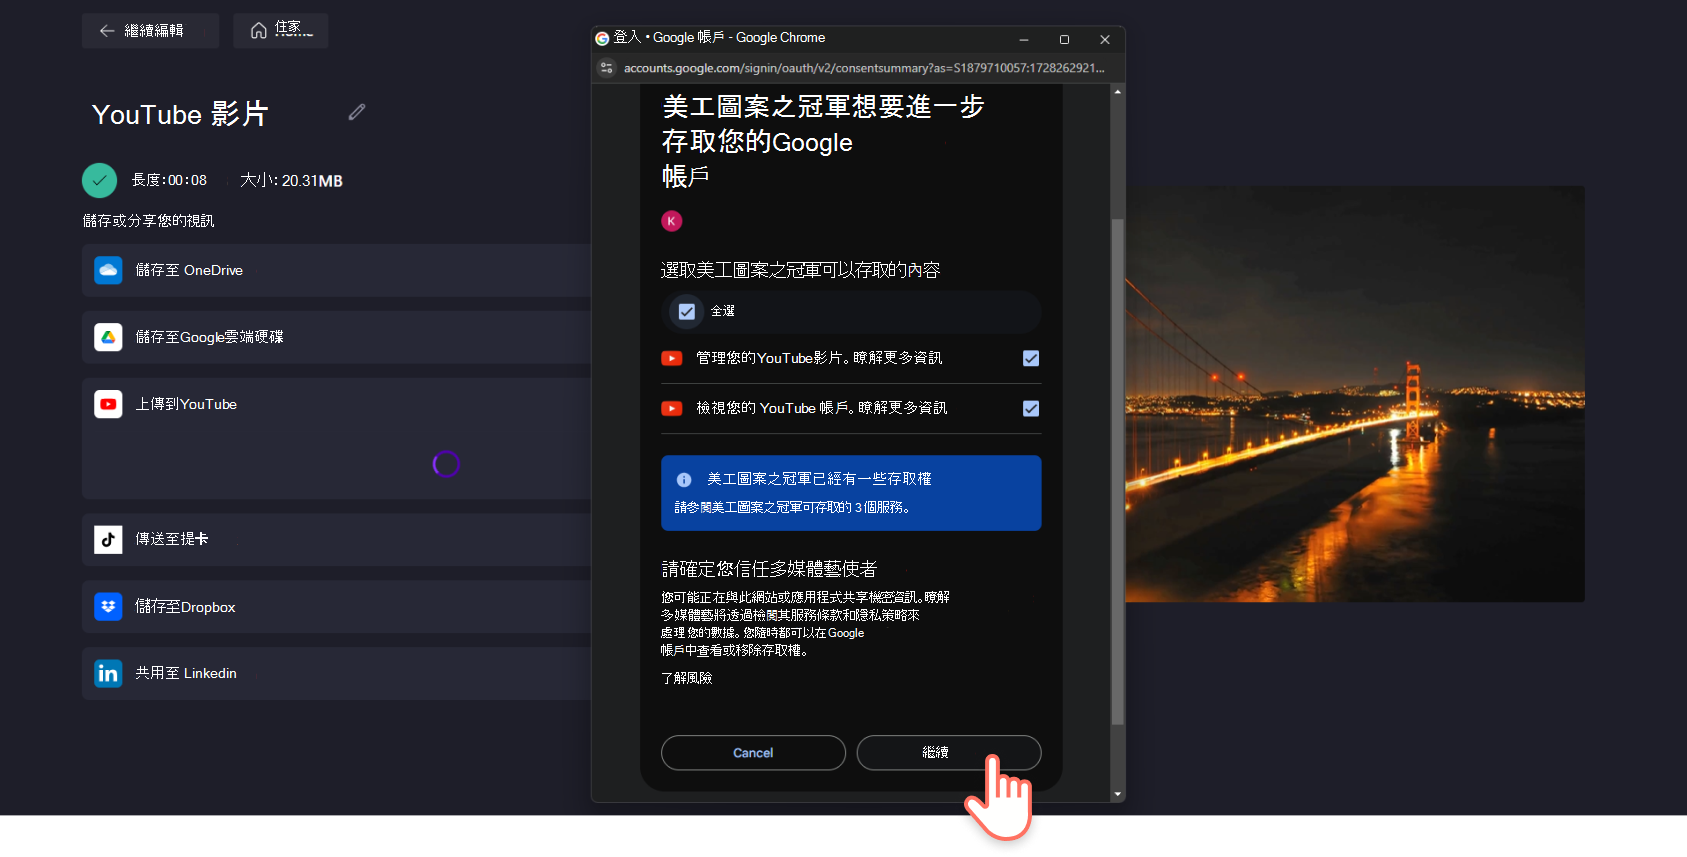Image resolution: width=1687 pixels, height=857 pixels.
Task: Click the 長度:00:08 text
Action: [169, 181]
